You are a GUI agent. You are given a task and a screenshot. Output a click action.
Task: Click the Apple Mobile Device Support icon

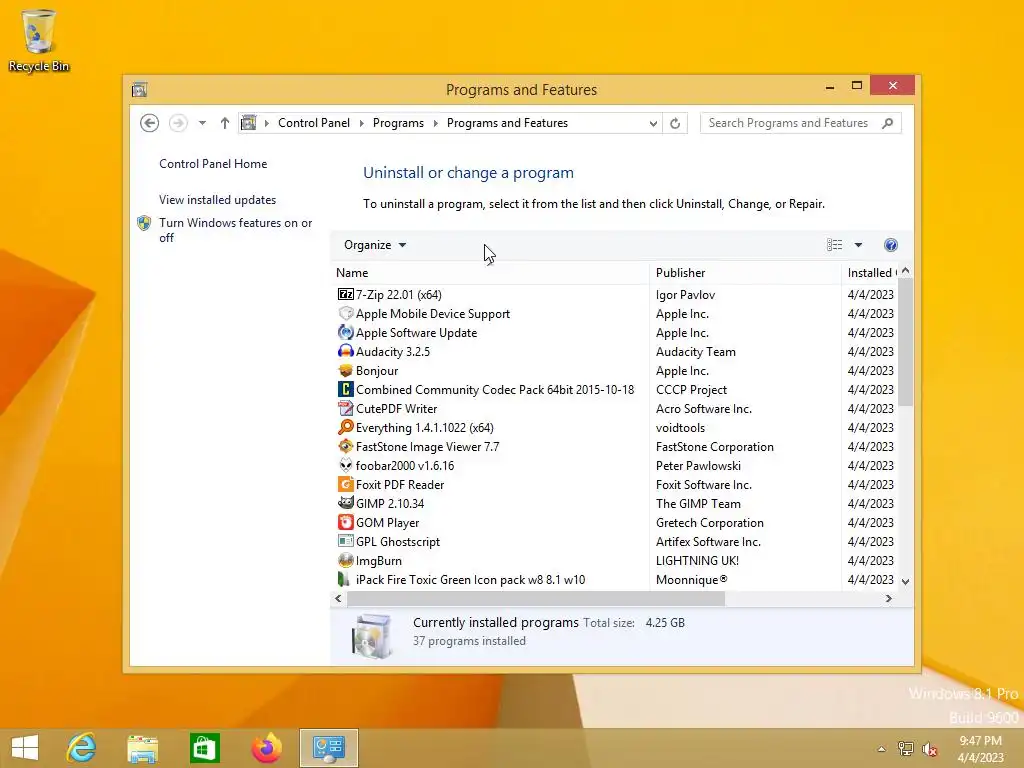click(345, 313)
